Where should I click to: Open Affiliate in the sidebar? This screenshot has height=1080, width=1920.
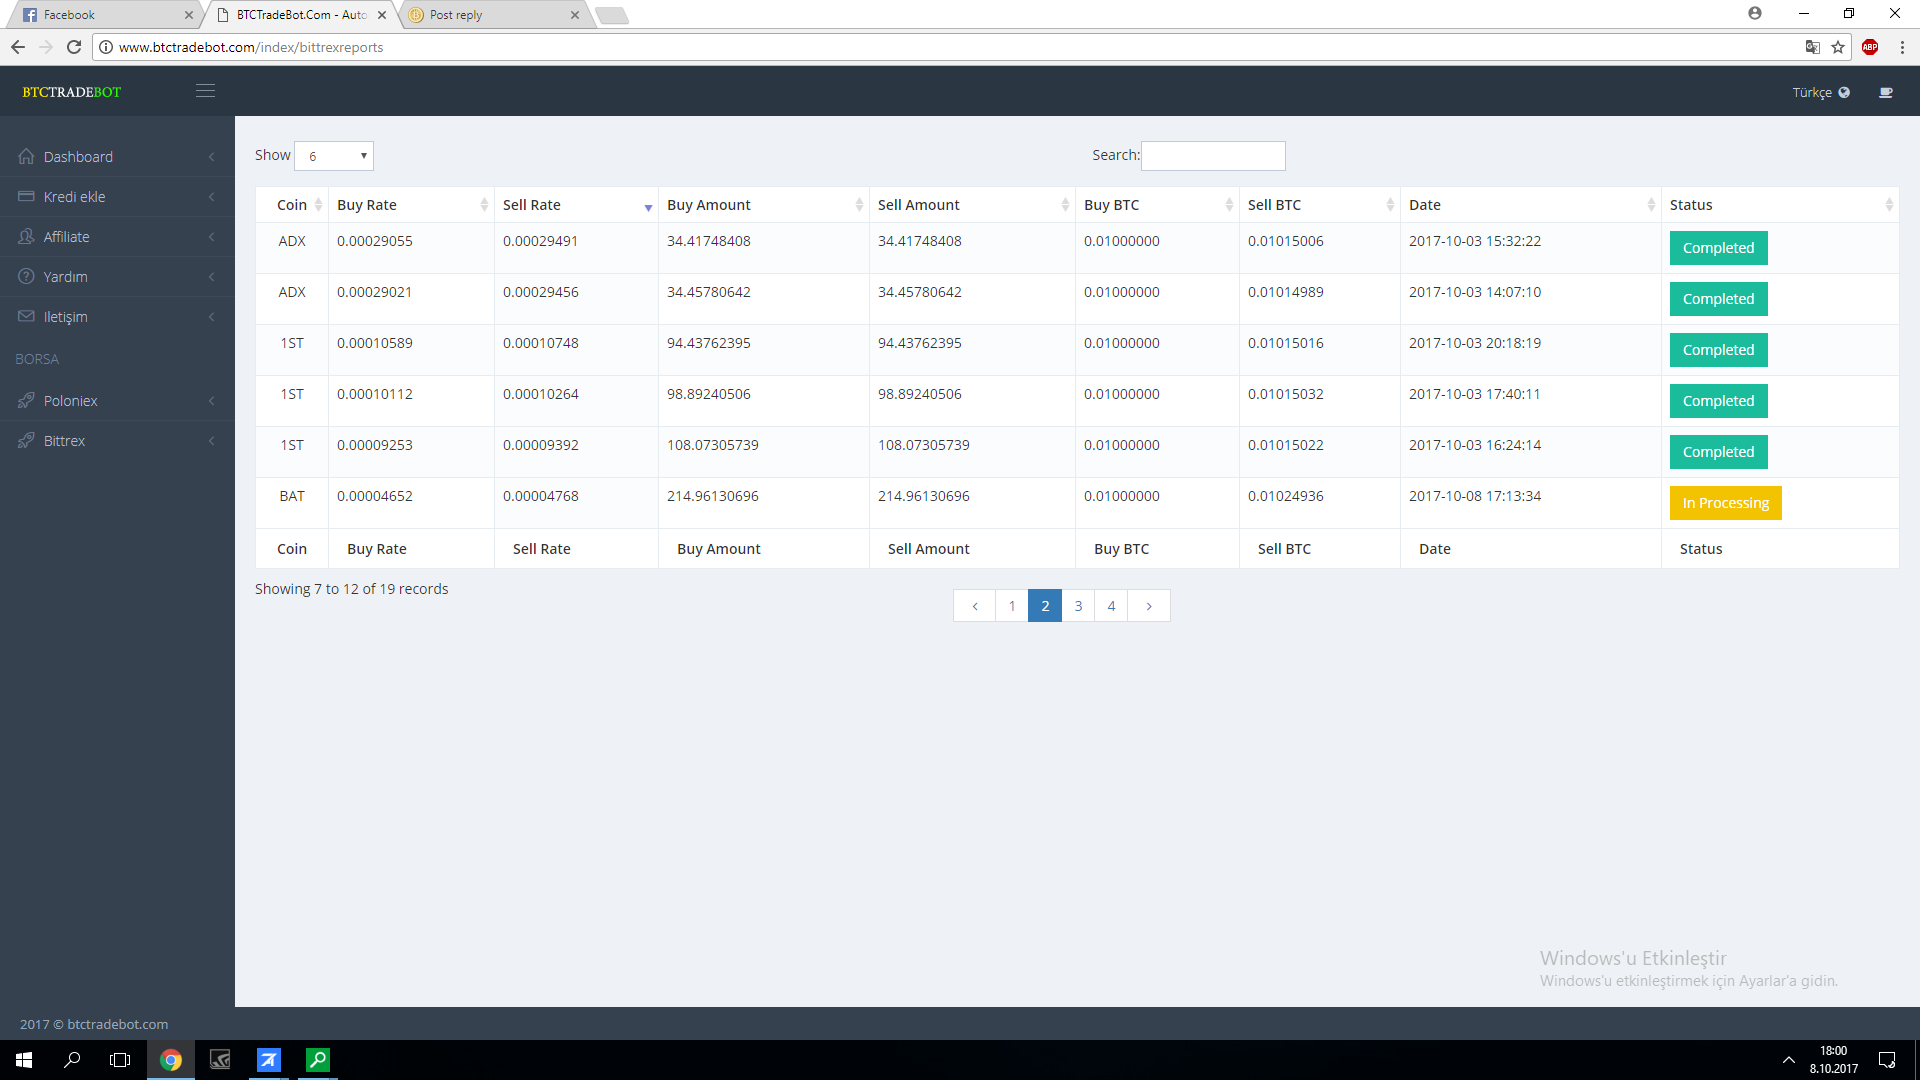117,237
